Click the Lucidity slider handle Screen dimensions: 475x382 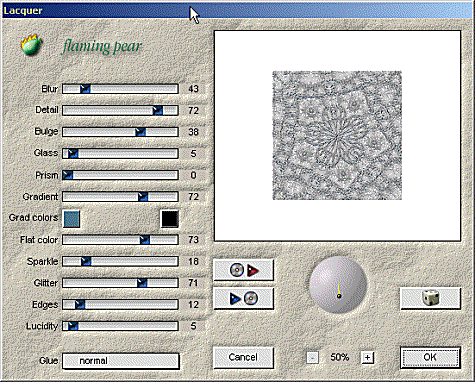point(73,326)
